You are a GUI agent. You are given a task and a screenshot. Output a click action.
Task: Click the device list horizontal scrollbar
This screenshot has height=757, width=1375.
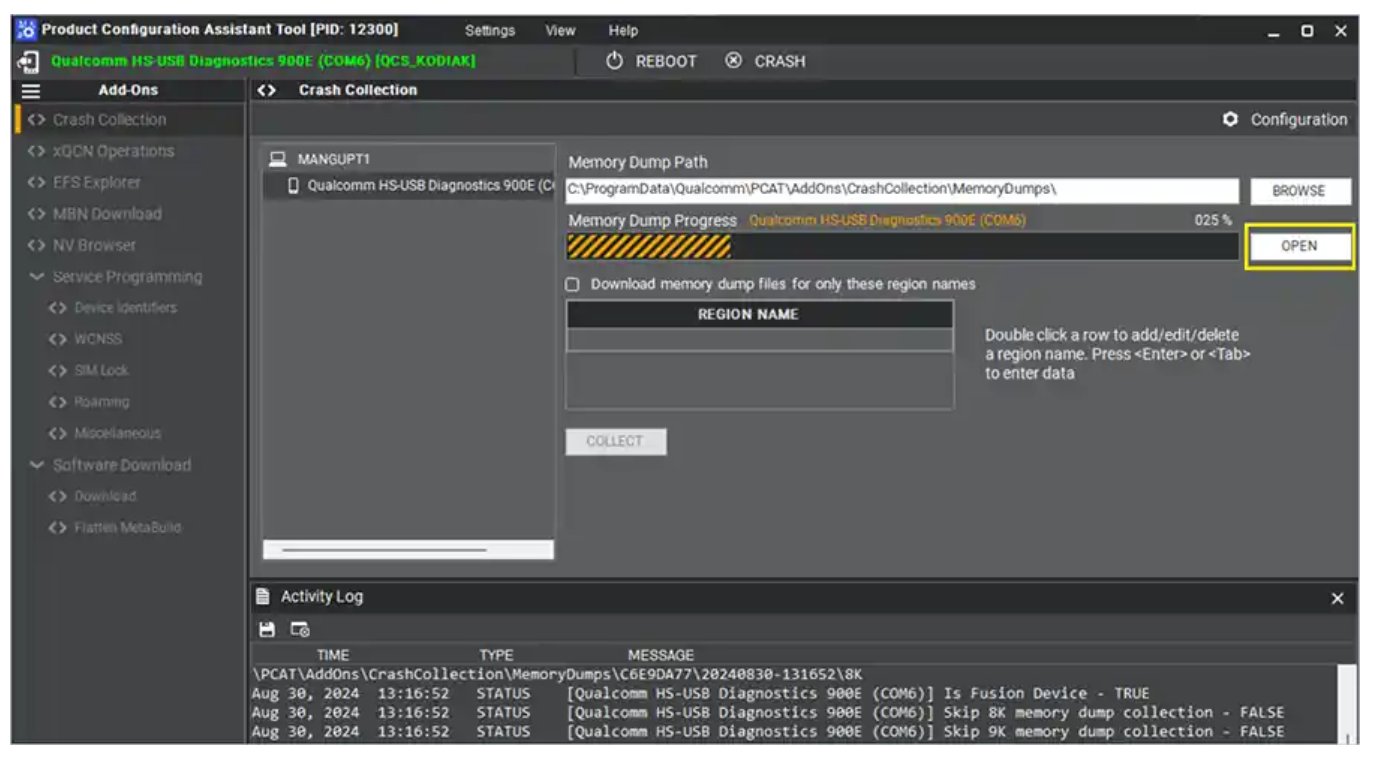[408, 550]
